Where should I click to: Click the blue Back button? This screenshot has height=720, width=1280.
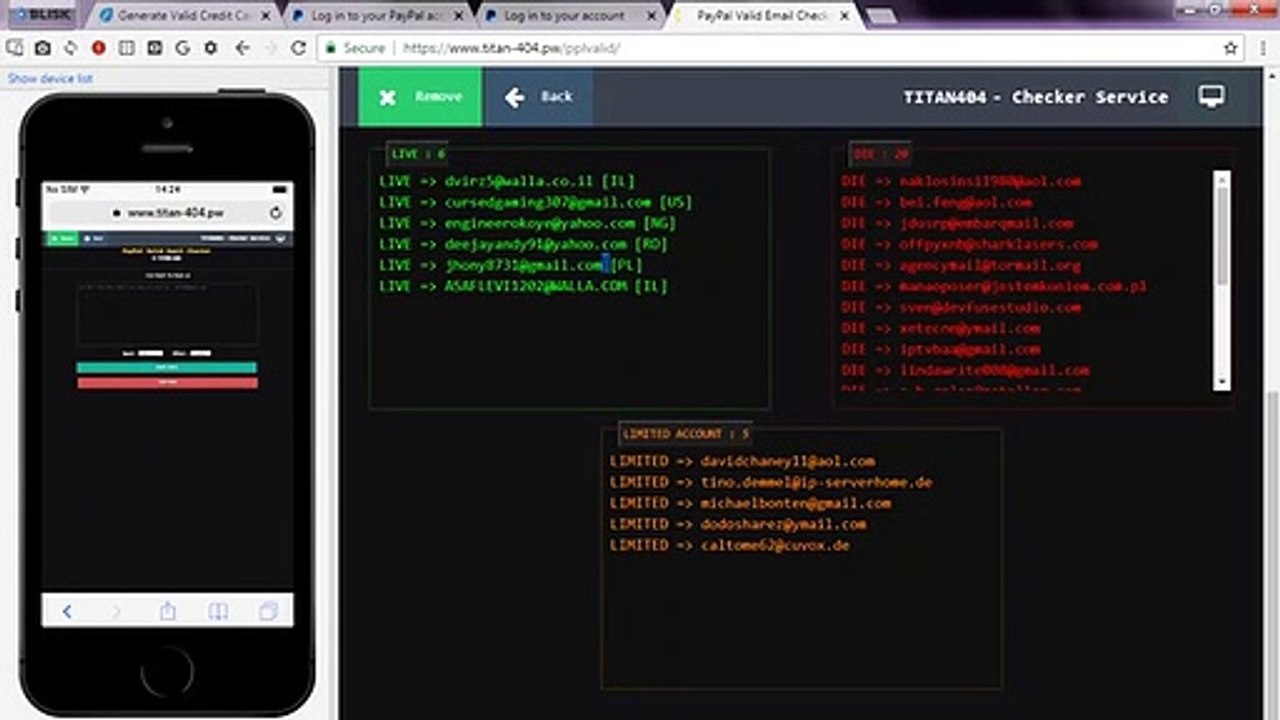538,97
